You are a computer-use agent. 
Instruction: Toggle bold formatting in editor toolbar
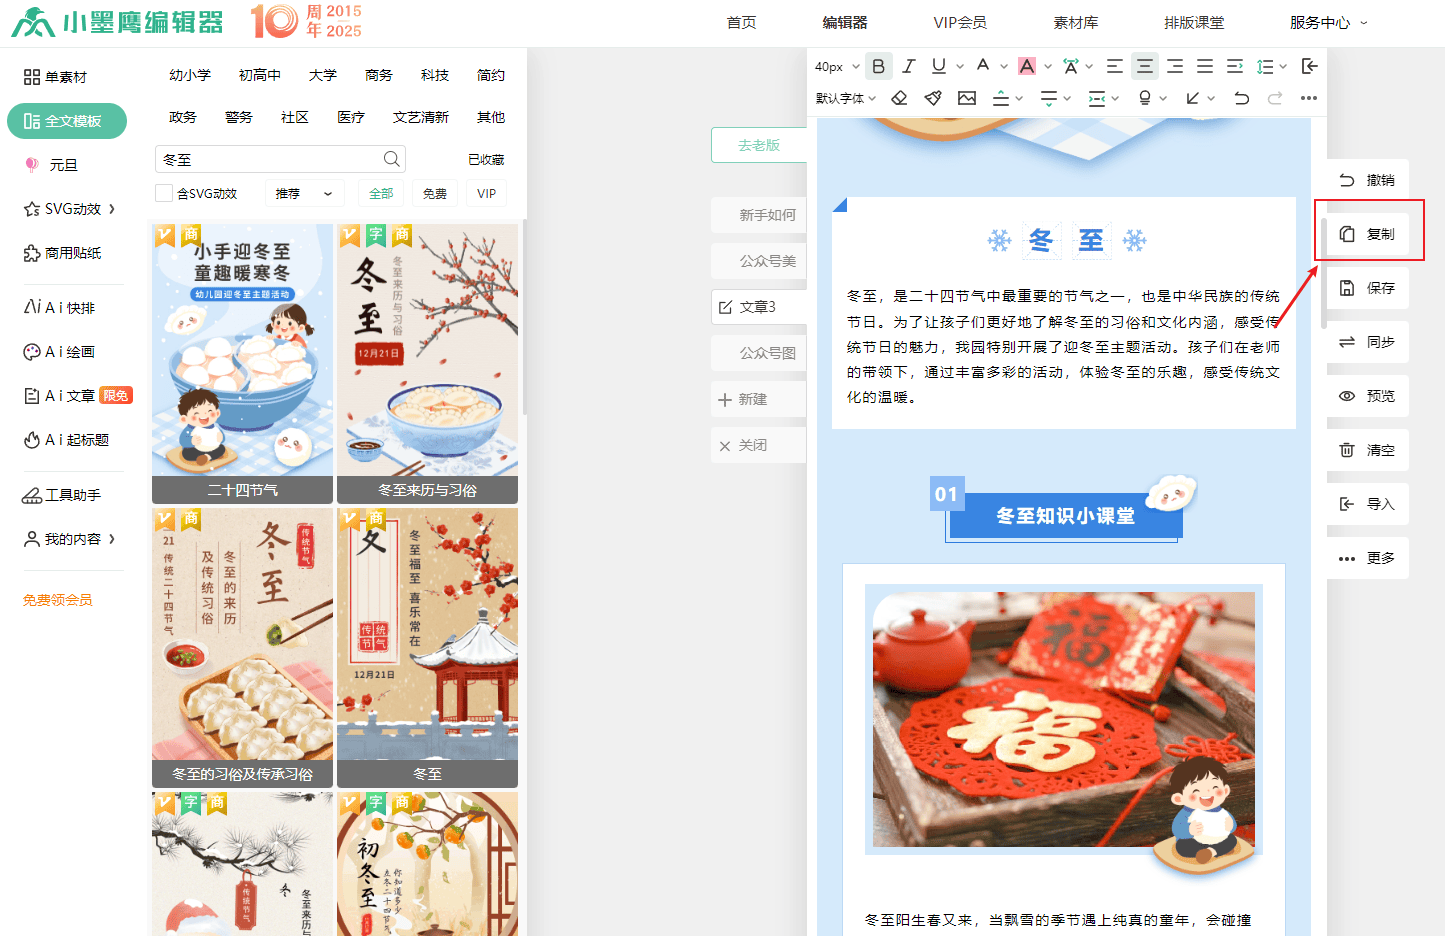pos(878,66)
